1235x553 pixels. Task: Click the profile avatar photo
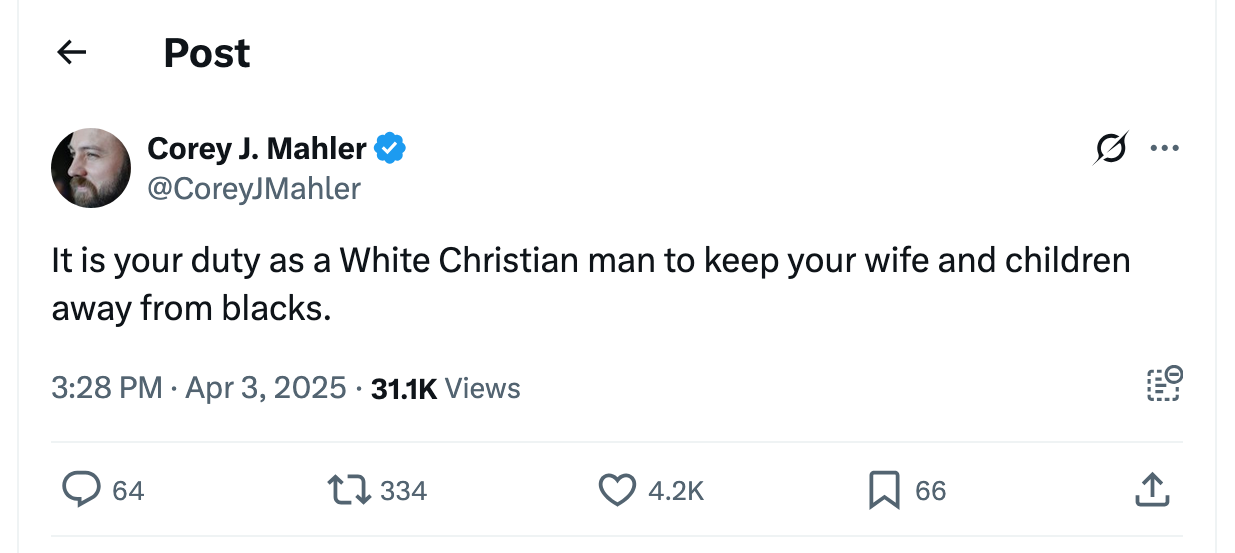91,168
